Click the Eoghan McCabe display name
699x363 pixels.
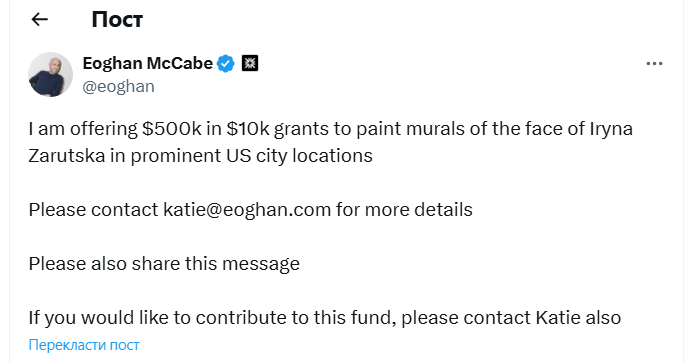[x=148, y=63]
